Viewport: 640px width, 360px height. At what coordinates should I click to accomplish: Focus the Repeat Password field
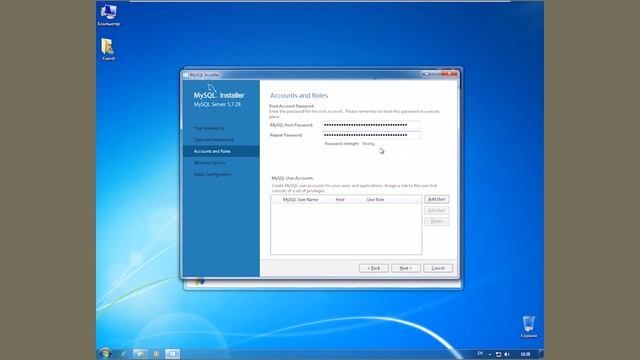click(371, 135)
